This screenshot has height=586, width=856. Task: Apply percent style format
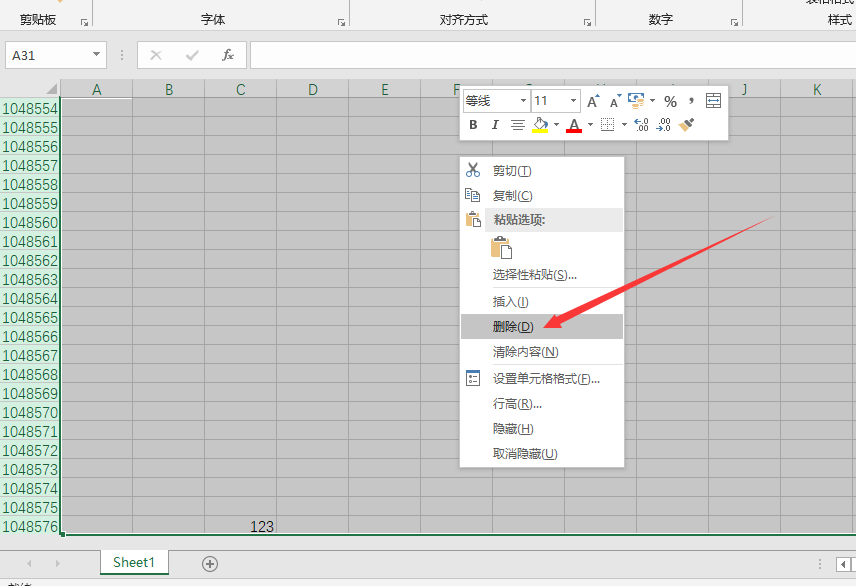(x=670, y=101)
